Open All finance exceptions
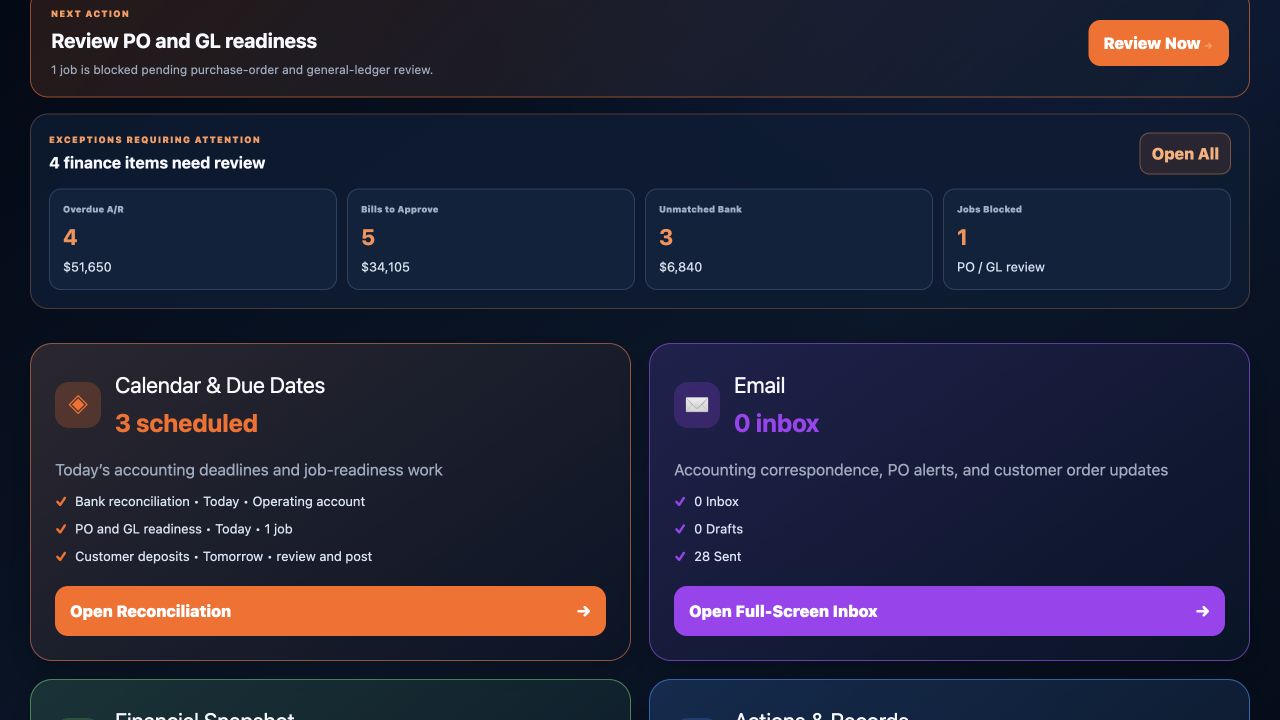Screen dimensions: 1280x720 (1185, 154)
